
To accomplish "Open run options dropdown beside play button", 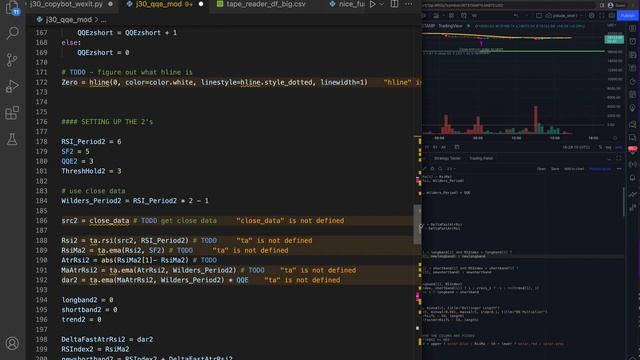I will [382, 4].
